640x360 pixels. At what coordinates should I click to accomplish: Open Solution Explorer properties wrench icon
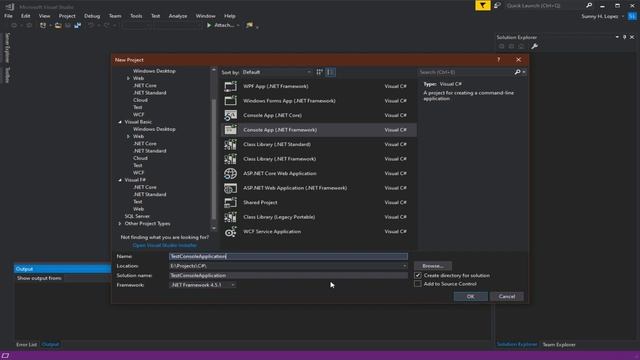(534, 46)
